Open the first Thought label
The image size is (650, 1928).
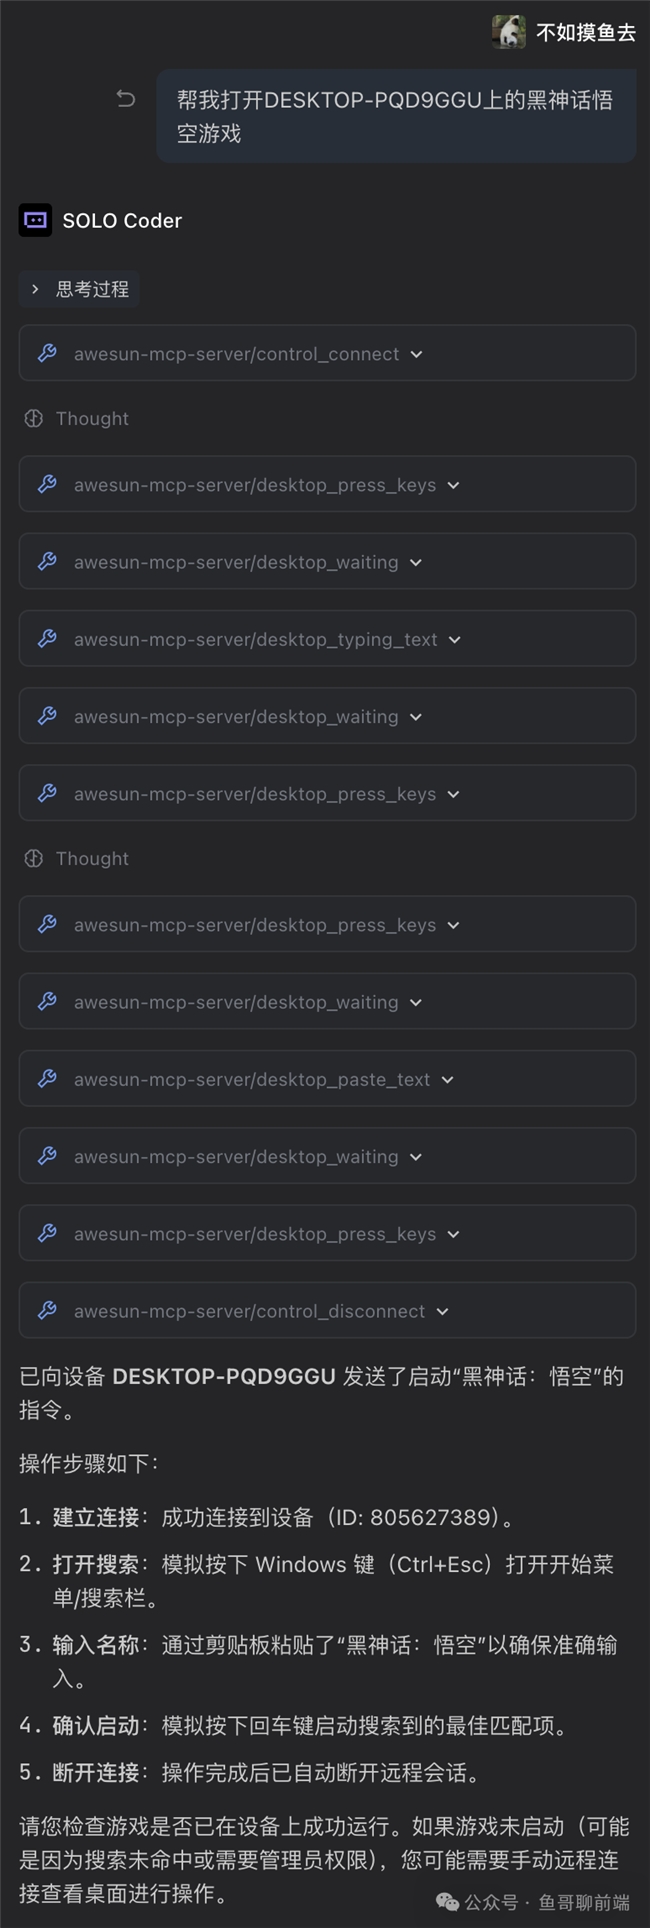click(92, 418)
